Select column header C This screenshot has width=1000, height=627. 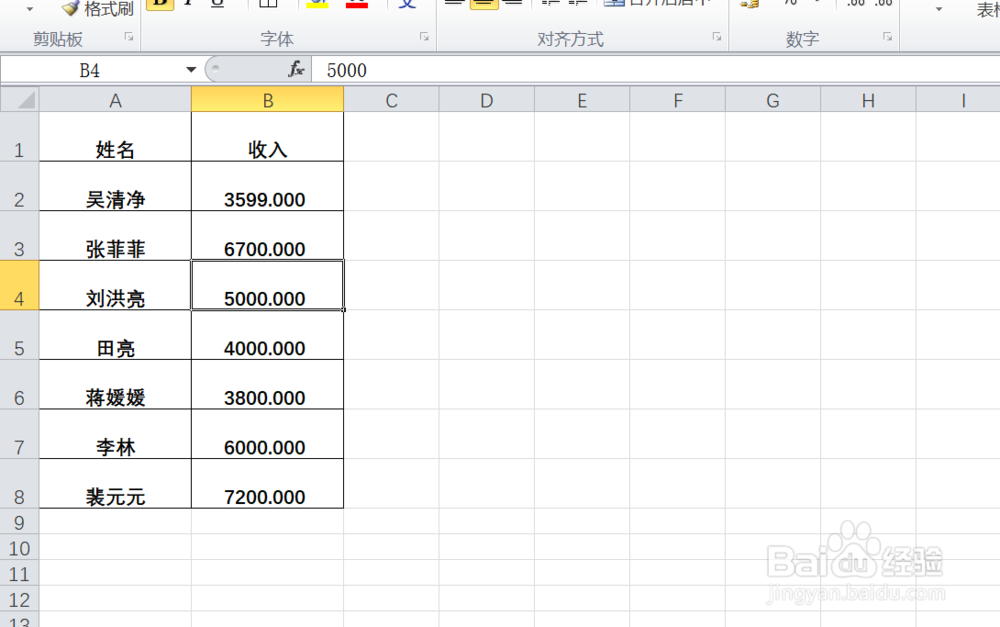tap(391, 100)
